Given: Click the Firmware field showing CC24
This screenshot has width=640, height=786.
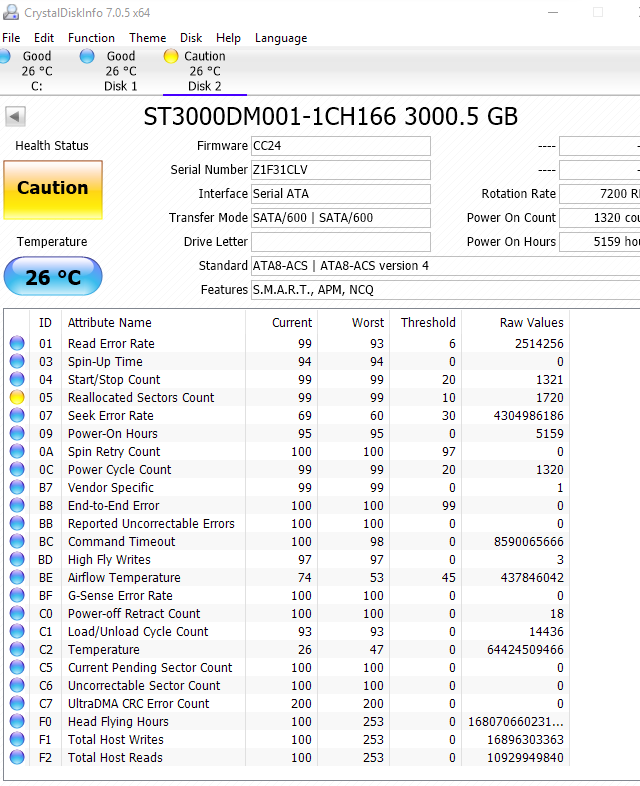Looking at the screenshot, I should 340,146.
